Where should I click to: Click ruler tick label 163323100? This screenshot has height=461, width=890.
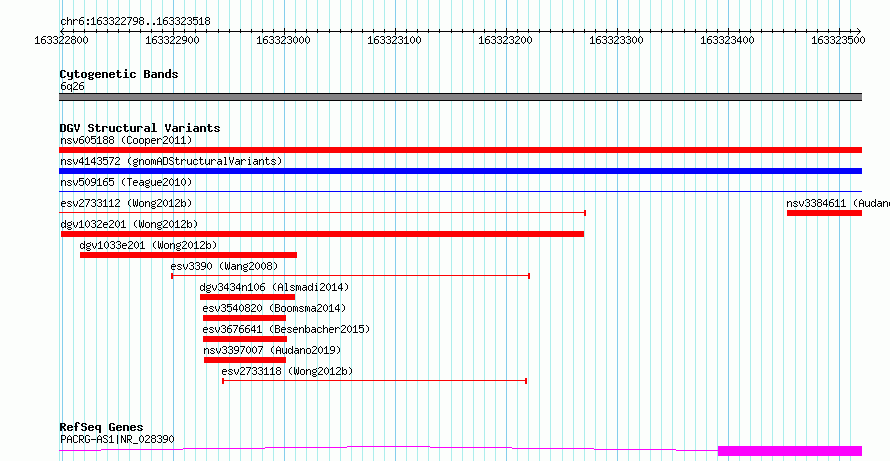(x=393, y=40)
